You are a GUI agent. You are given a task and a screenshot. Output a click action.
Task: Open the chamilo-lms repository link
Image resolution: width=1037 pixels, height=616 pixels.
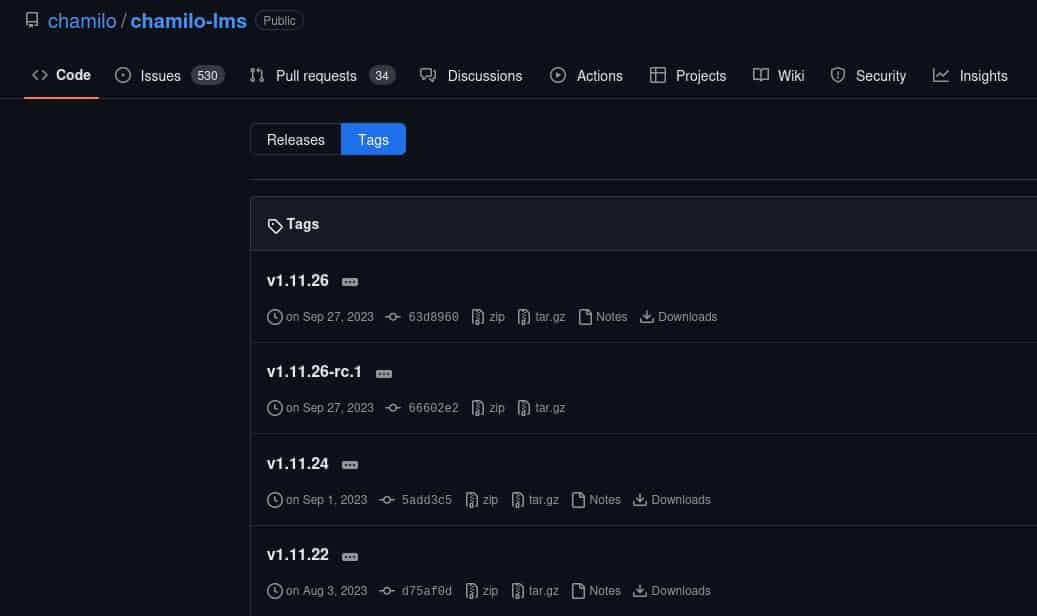(x=188, y=21)
